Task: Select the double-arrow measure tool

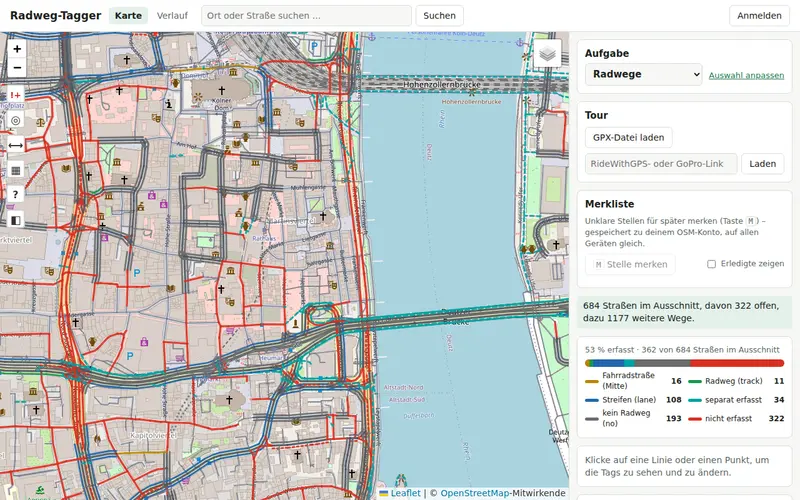Action: click(16, 145)
